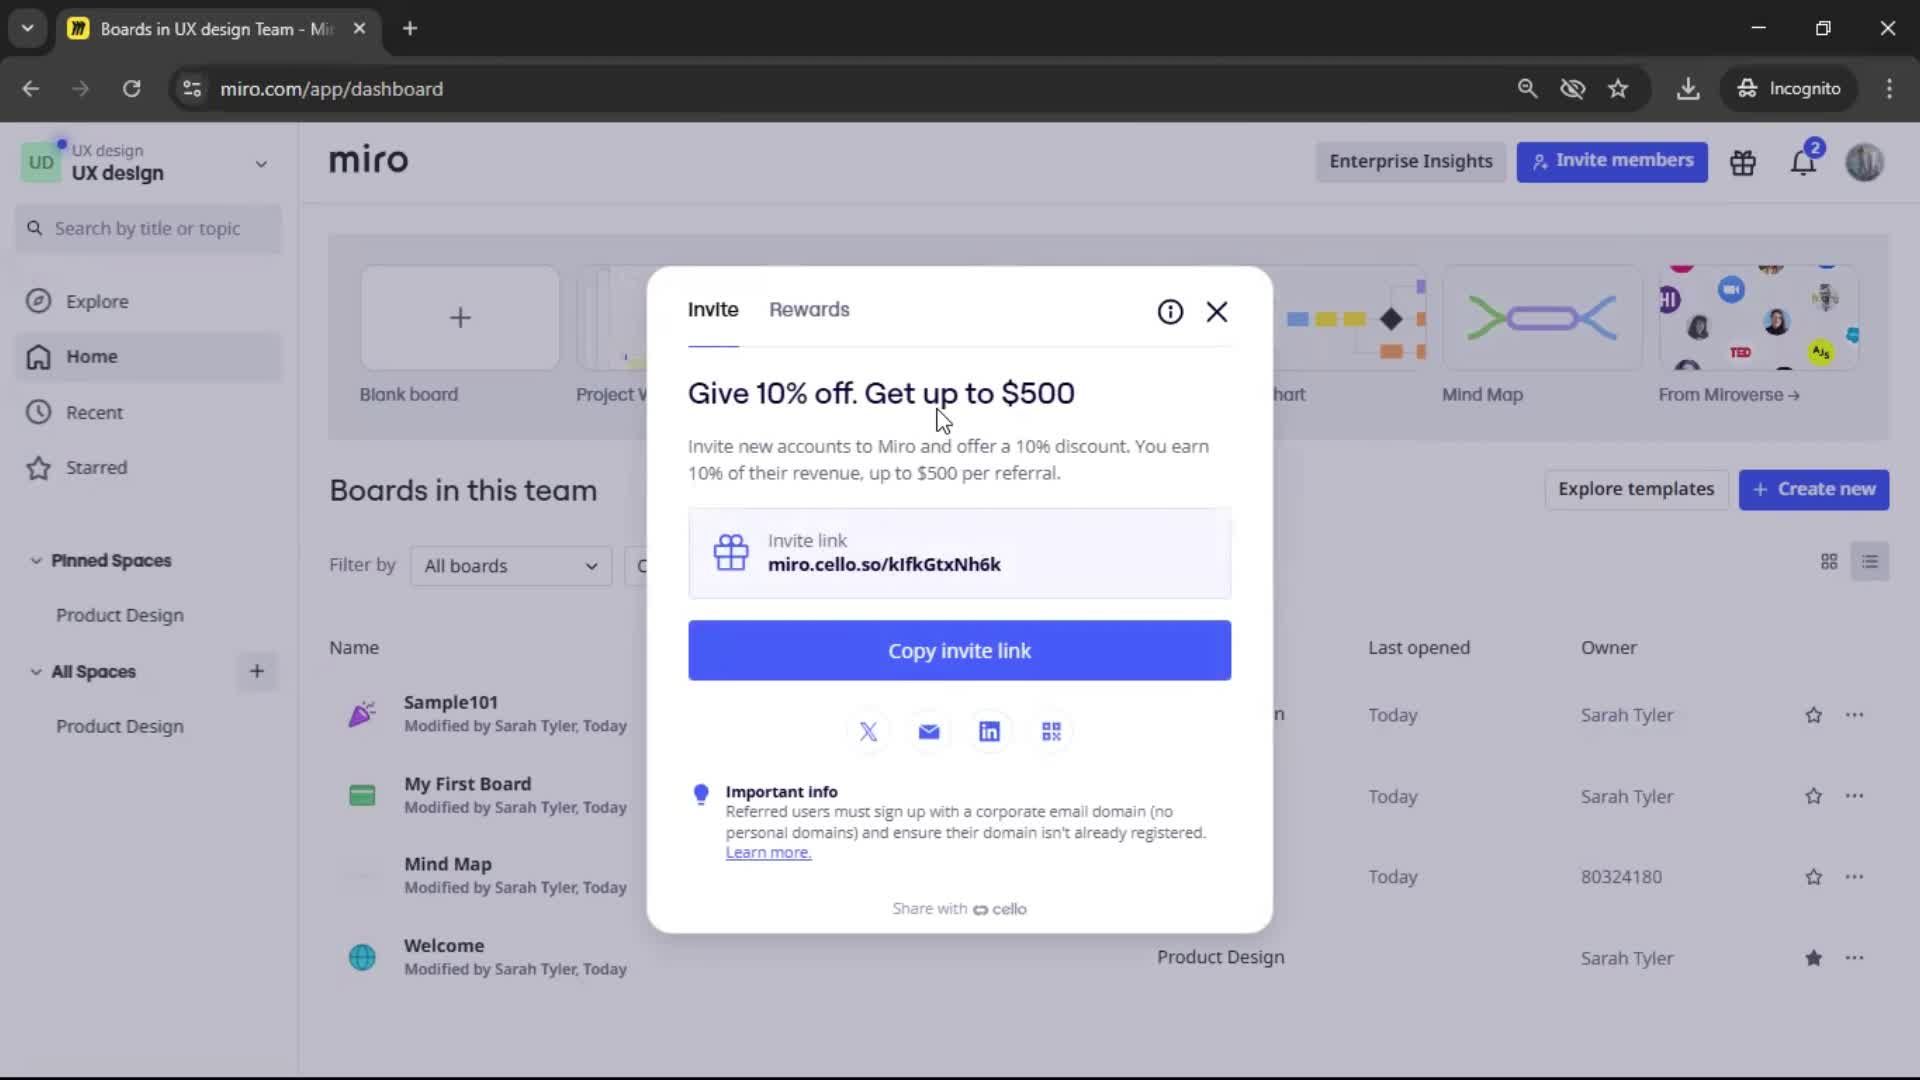Viewport: 1920px width, 1080px height.
Task: Open Product Design under All Spaces
Action: [120, 727]
